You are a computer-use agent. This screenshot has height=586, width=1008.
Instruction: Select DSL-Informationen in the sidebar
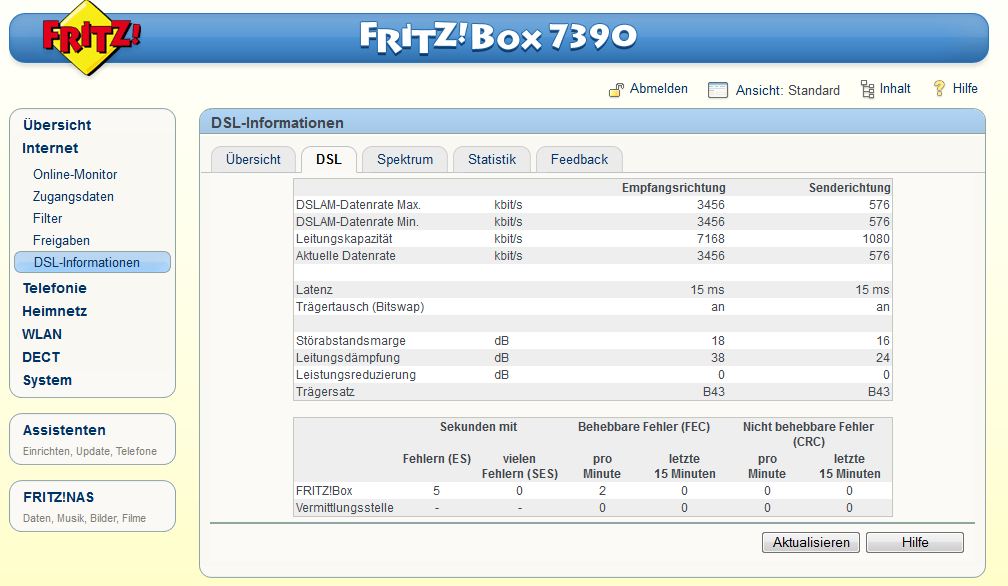pos(93,262)
